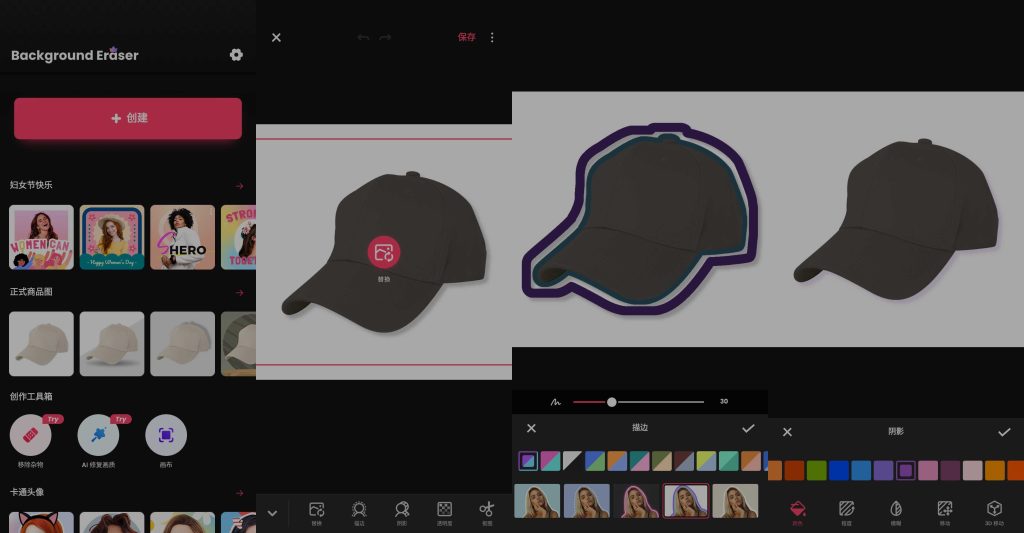The width and height of the screenshot is (1024, 533).
Task: Expand 妇女节快乐 section with the arrow
Action: [239, 185]
